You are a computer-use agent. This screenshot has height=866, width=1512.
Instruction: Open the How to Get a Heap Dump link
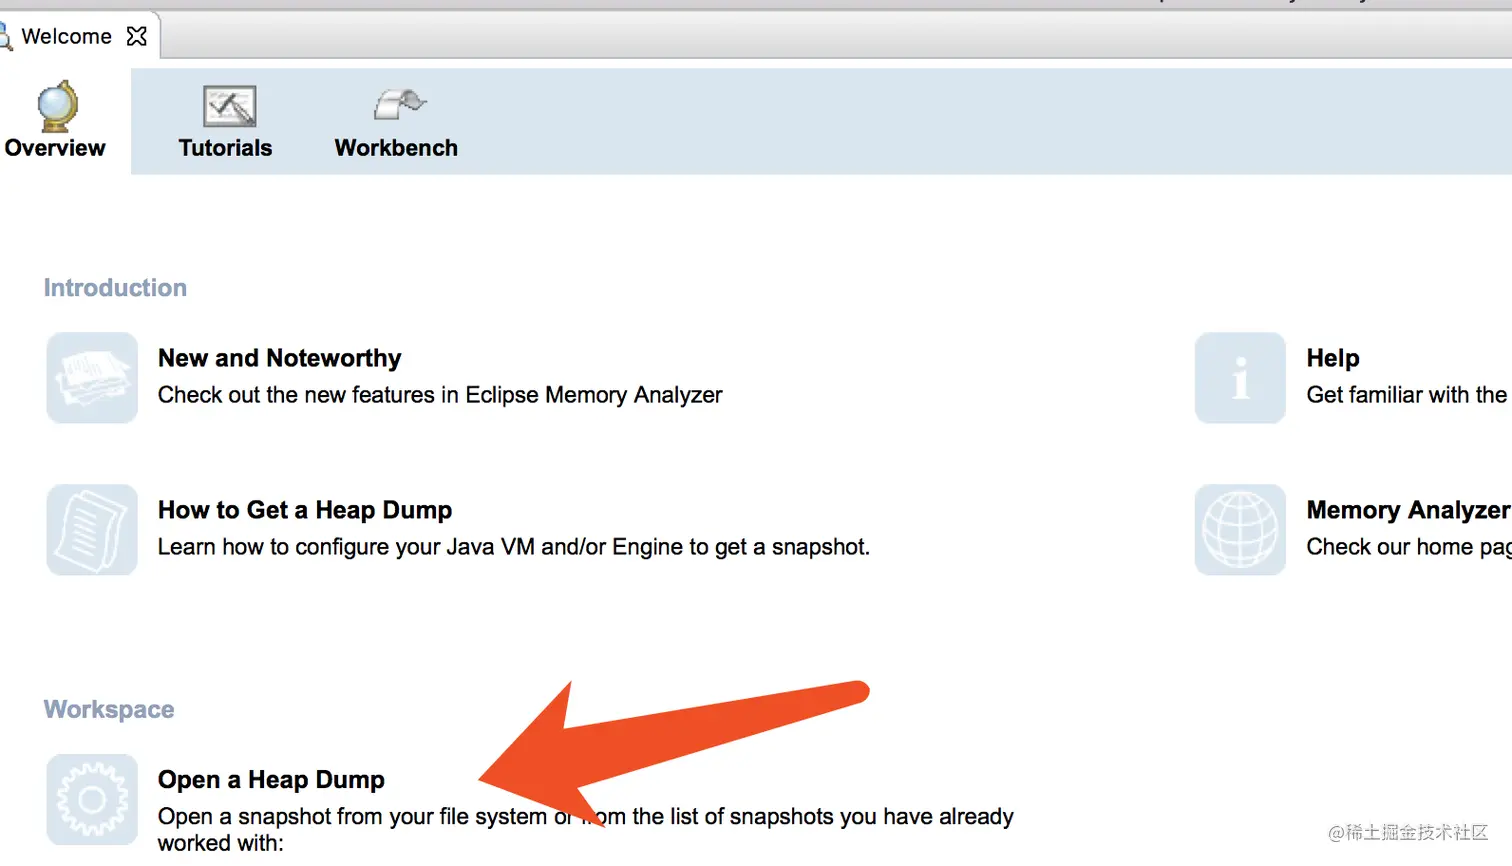pos(305,510)
